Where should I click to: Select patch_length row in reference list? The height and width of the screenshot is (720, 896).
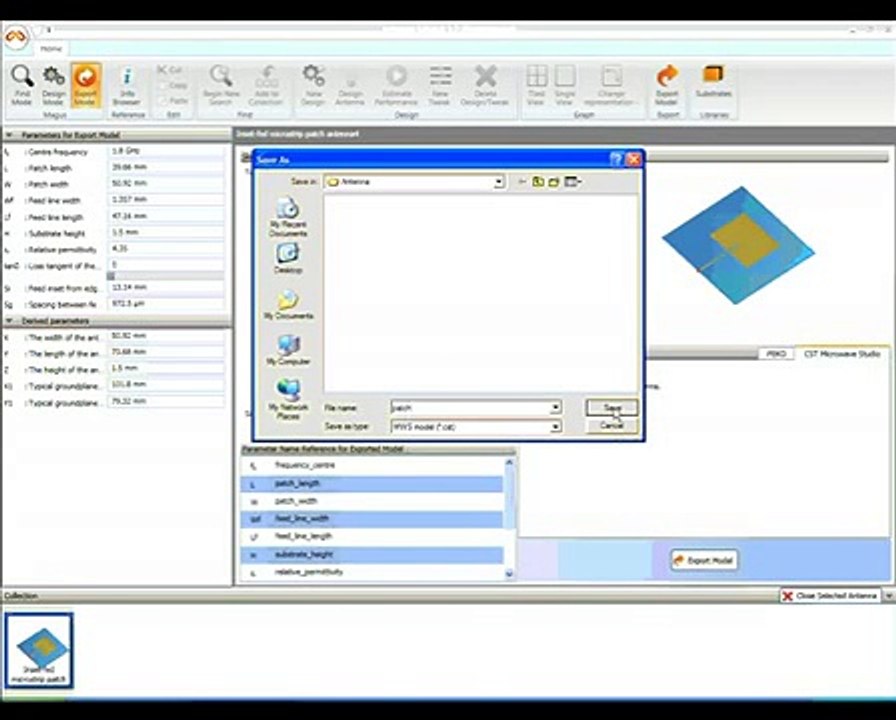click(372, 484)
